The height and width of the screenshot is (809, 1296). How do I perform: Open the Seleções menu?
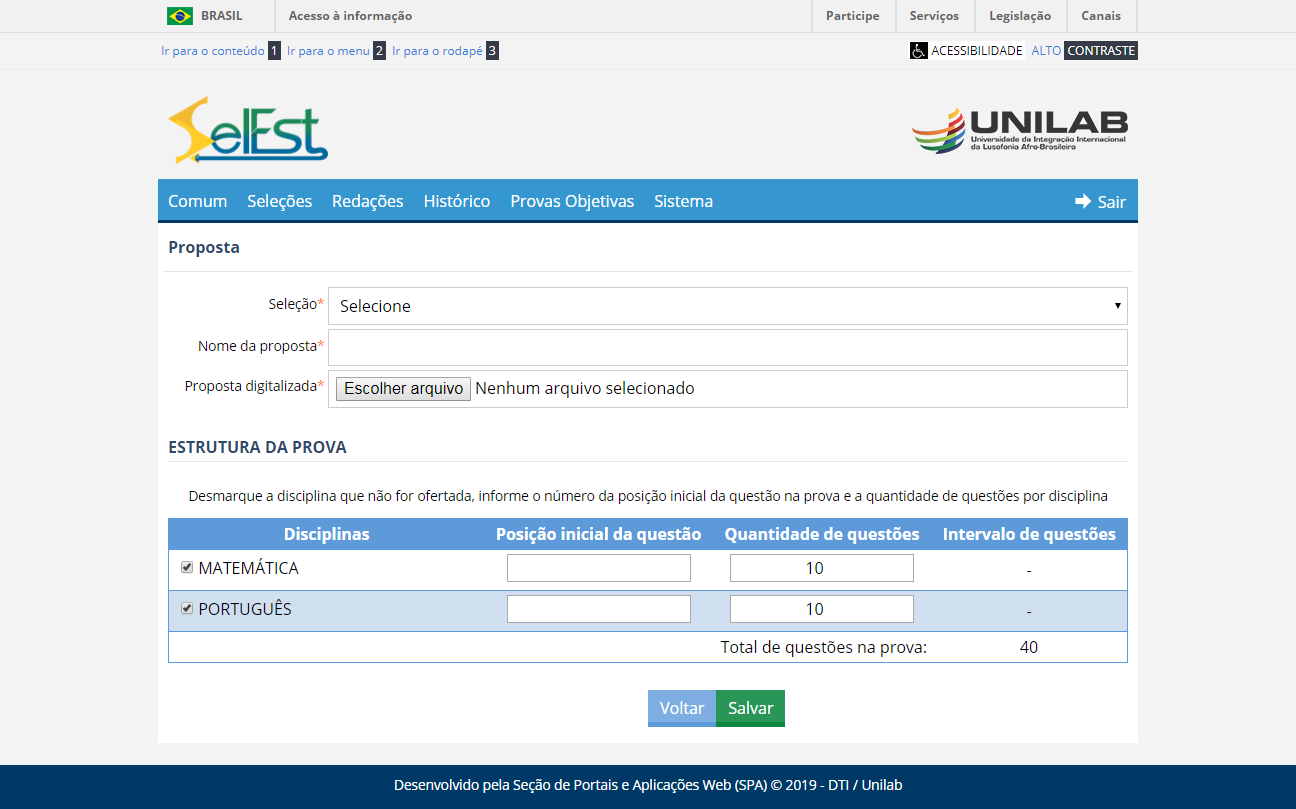[280, 201]
